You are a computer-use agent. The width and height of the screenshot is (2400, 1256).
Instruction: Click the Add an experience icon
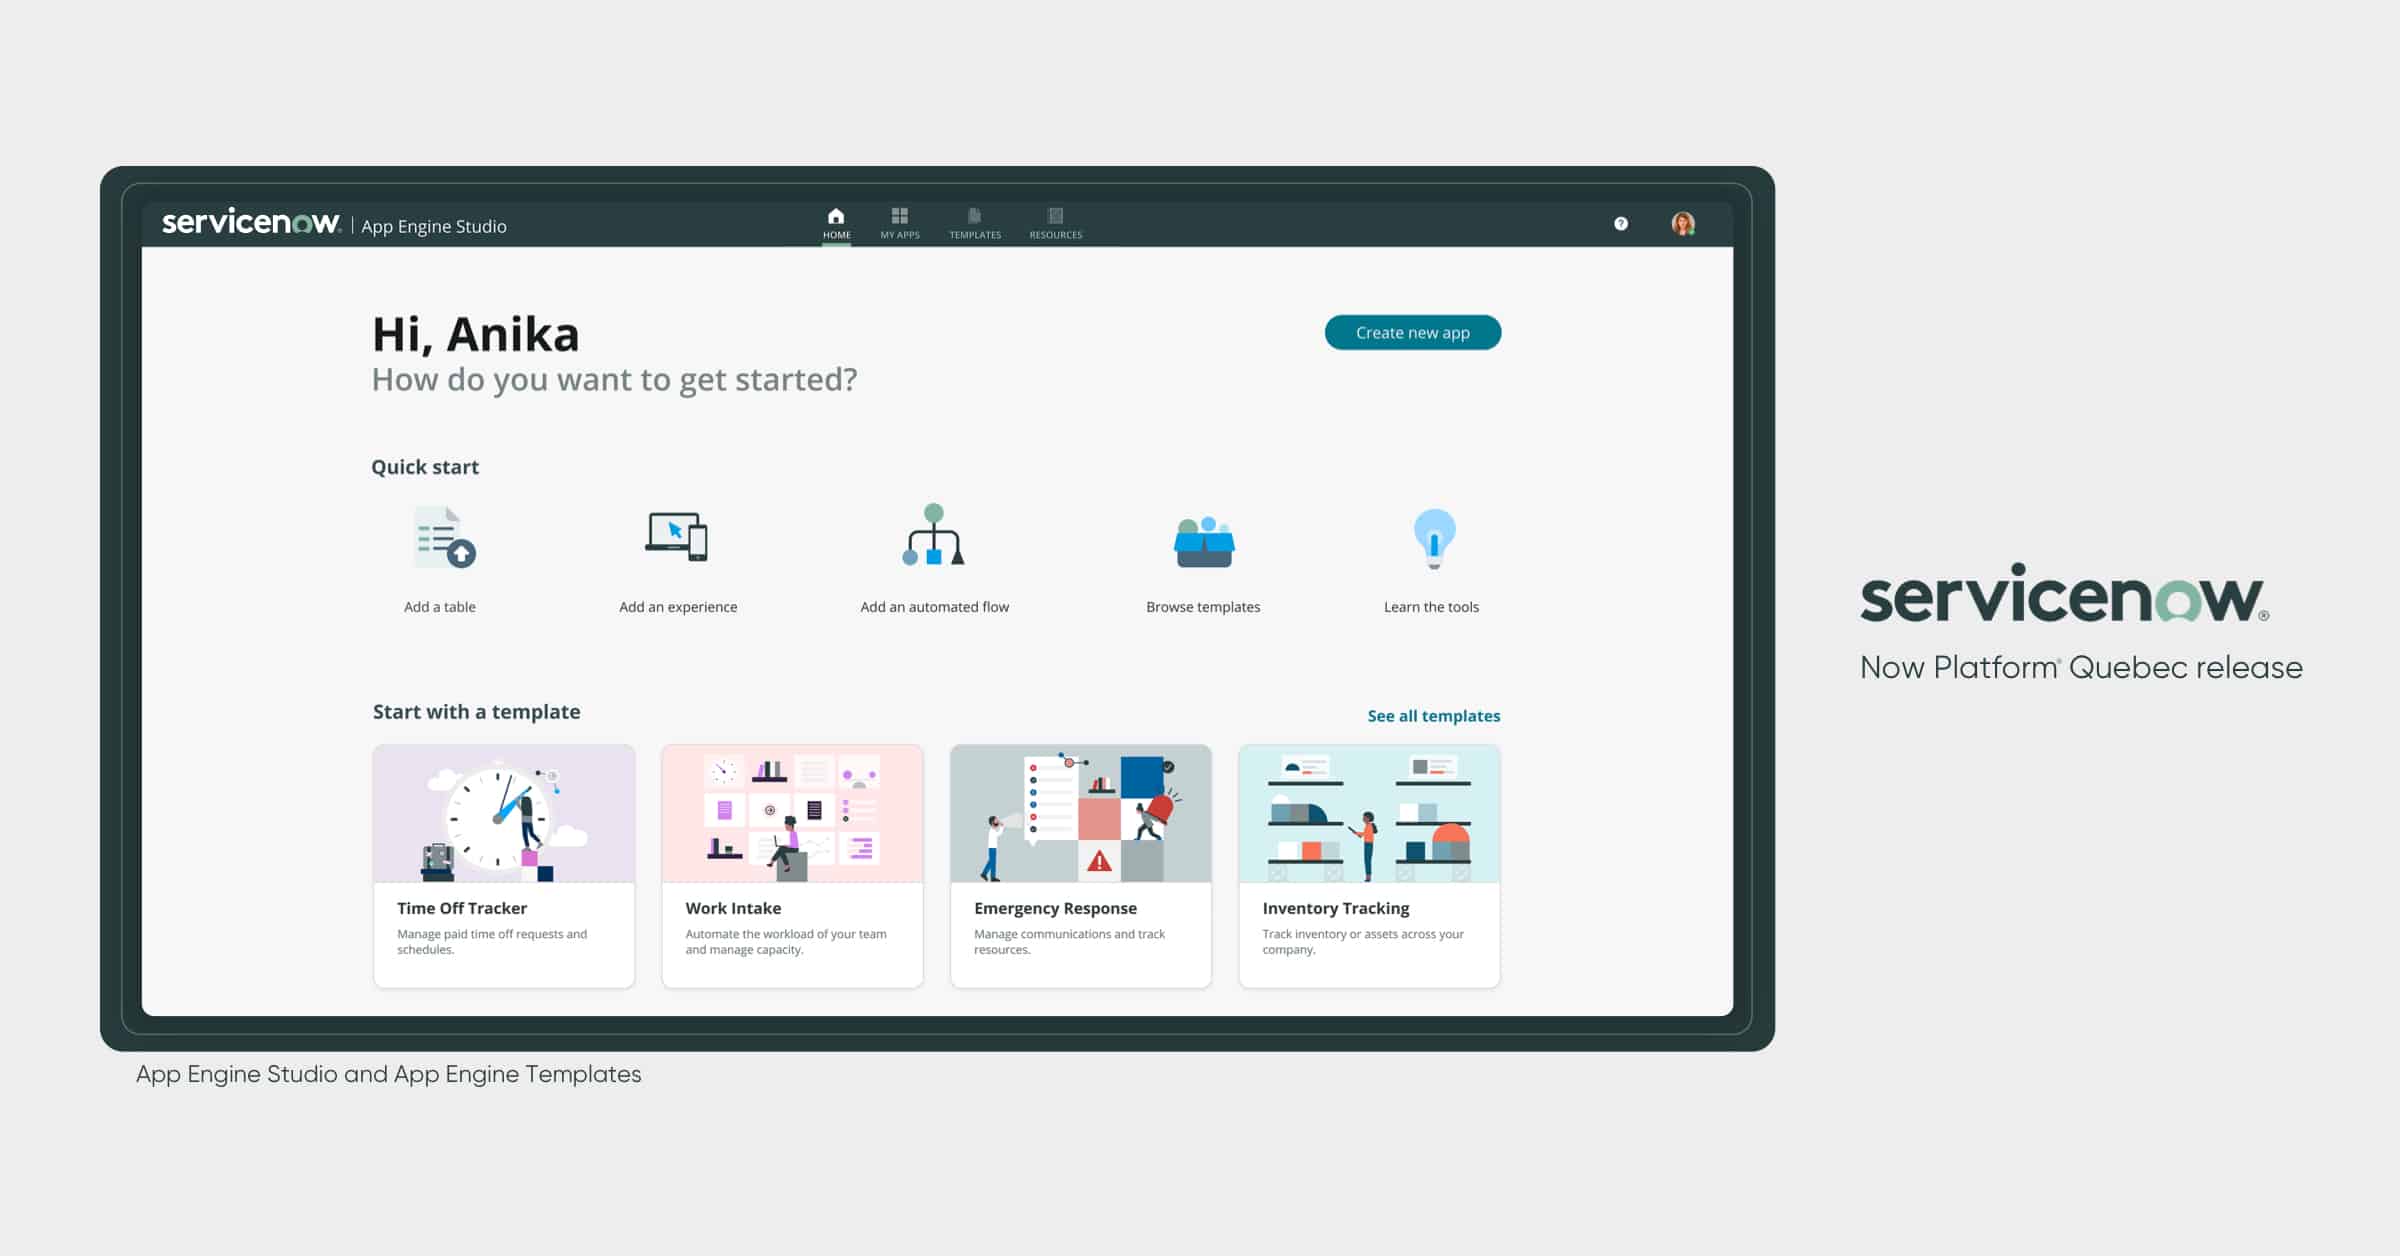coord(677,537)
